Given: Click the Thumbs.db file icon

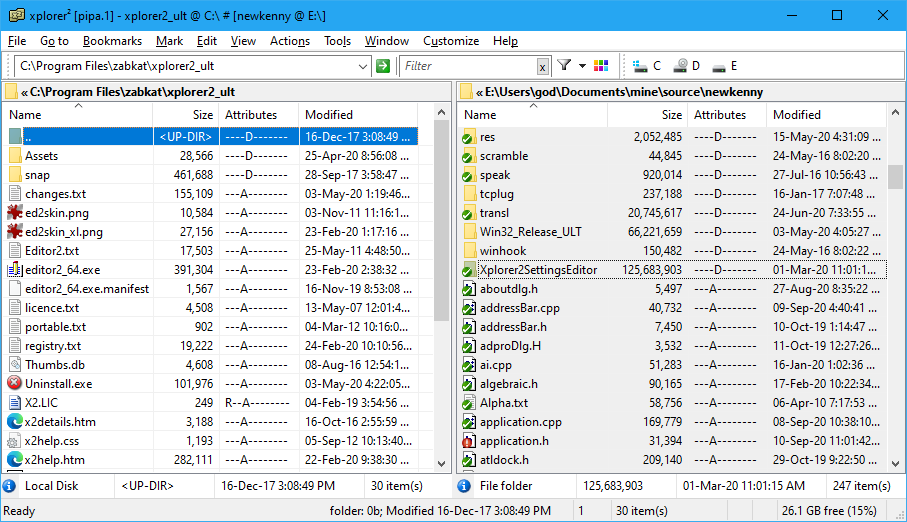Looking at the screenshot, I should (15, 365).
